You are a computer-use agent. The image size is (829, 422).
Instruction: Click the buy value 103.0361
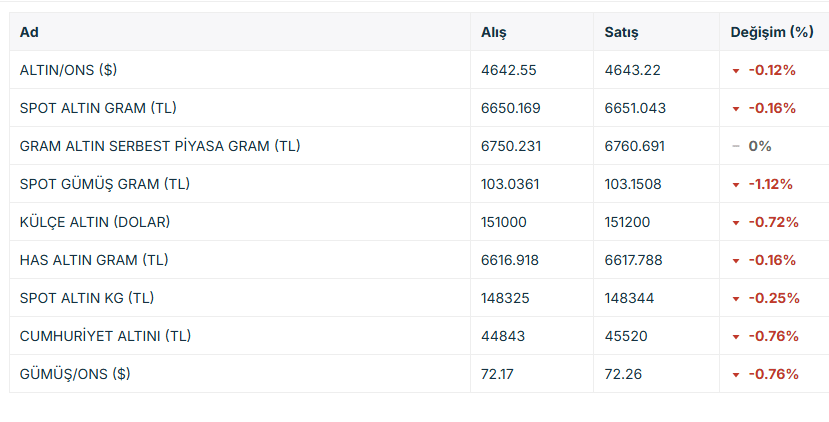[x=510, y=185]
